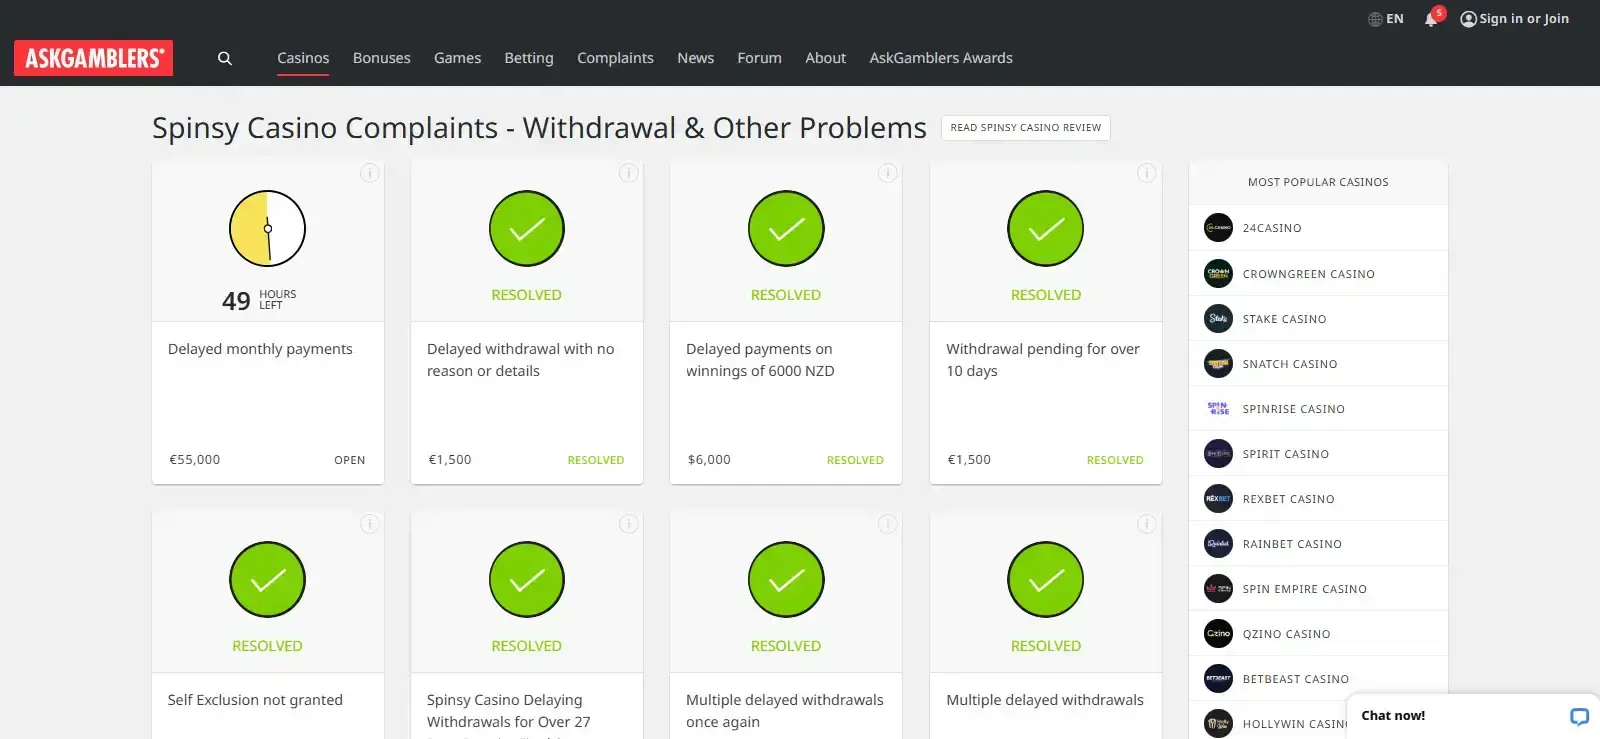Open the Forum menu item
The width and height of the screenshot is (1600, 739).
(759, 58)
